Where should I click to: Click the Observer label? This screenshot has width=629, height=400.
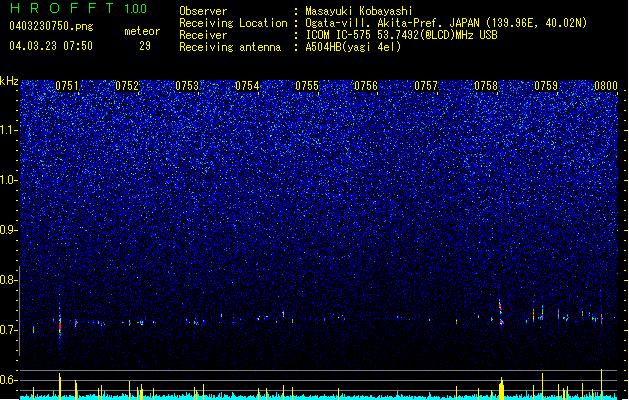coord(203,11)
